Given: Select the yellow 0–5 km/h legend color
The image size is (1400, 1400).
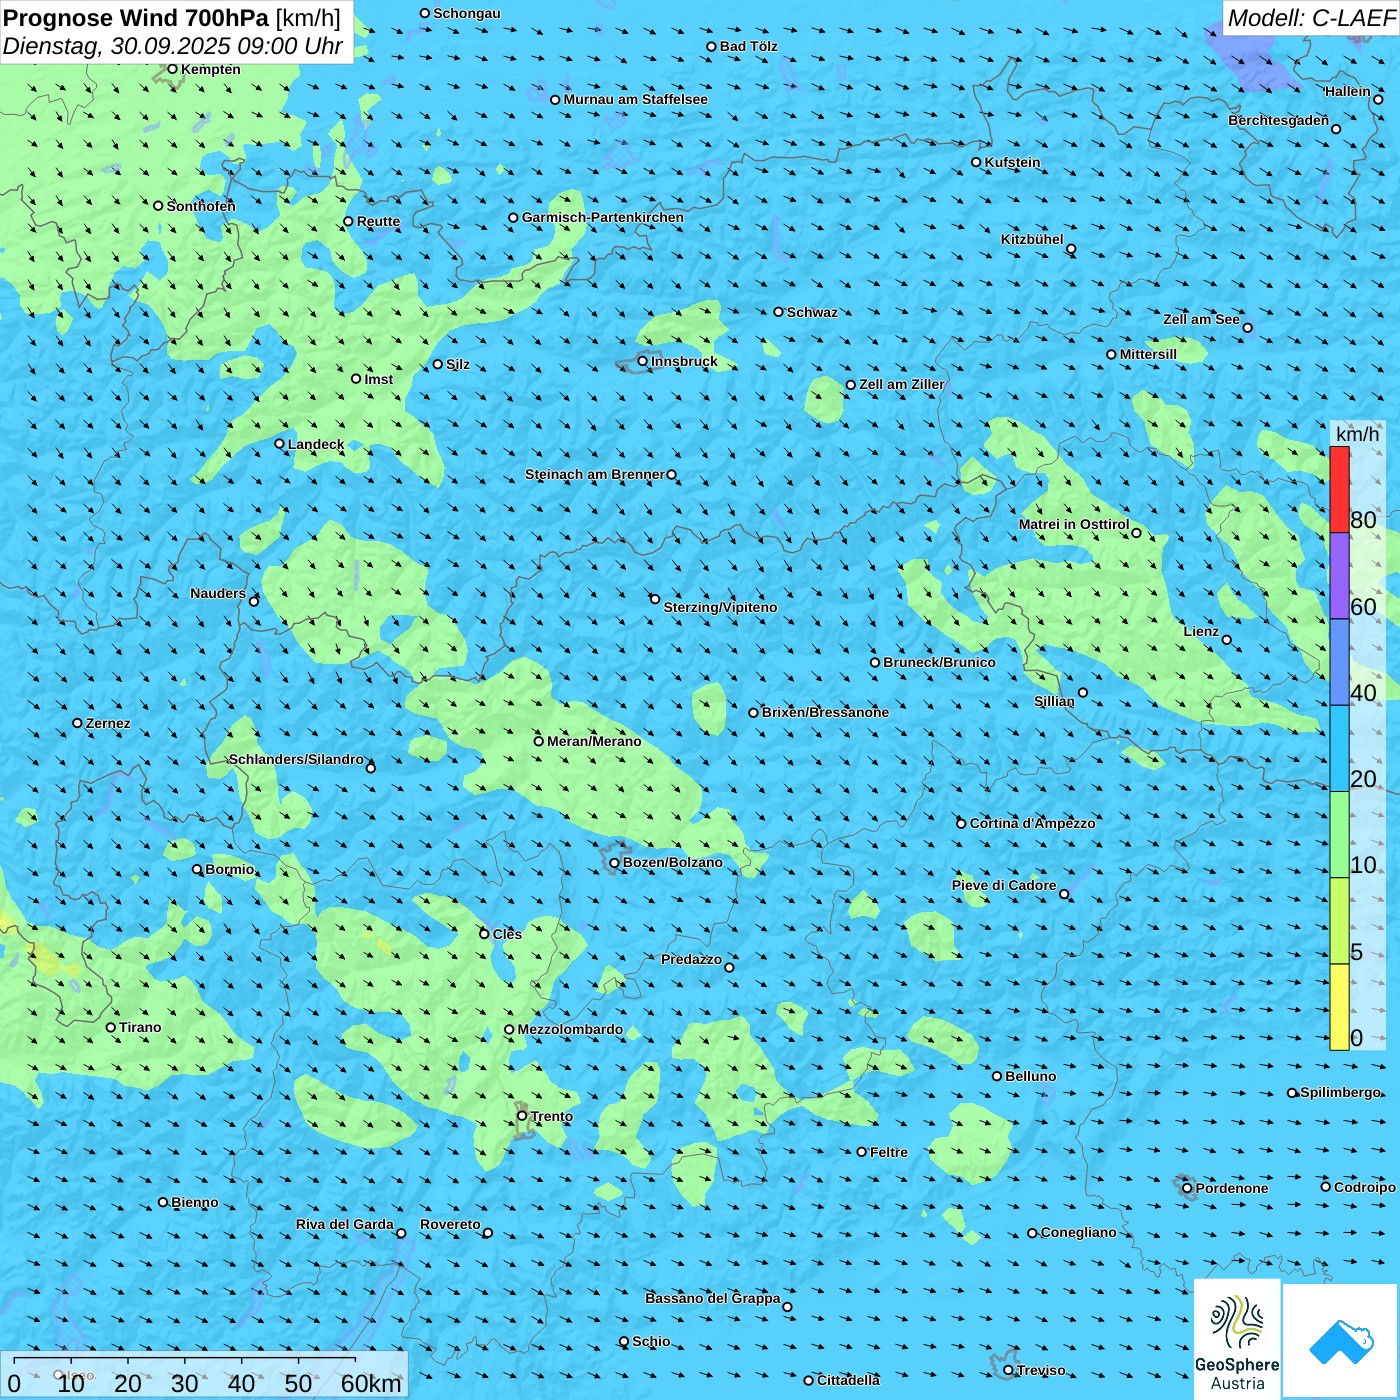Looking at the screenshot, I should (1339, 1007).
